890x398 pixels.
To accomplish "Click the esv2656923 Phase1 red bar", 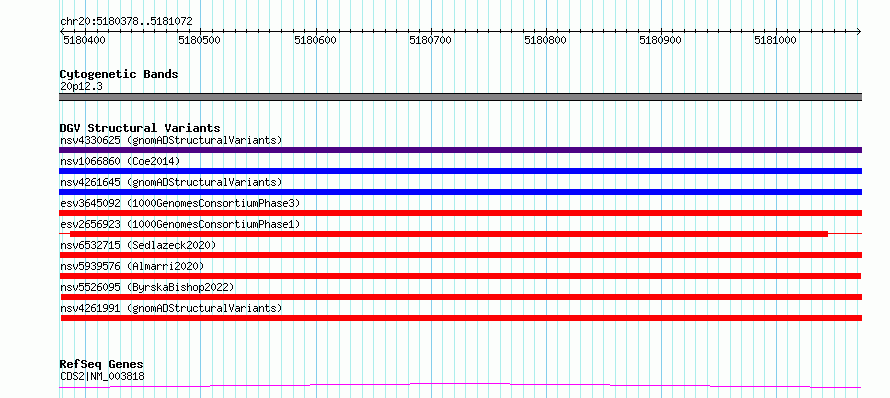I will pos(448,234).
